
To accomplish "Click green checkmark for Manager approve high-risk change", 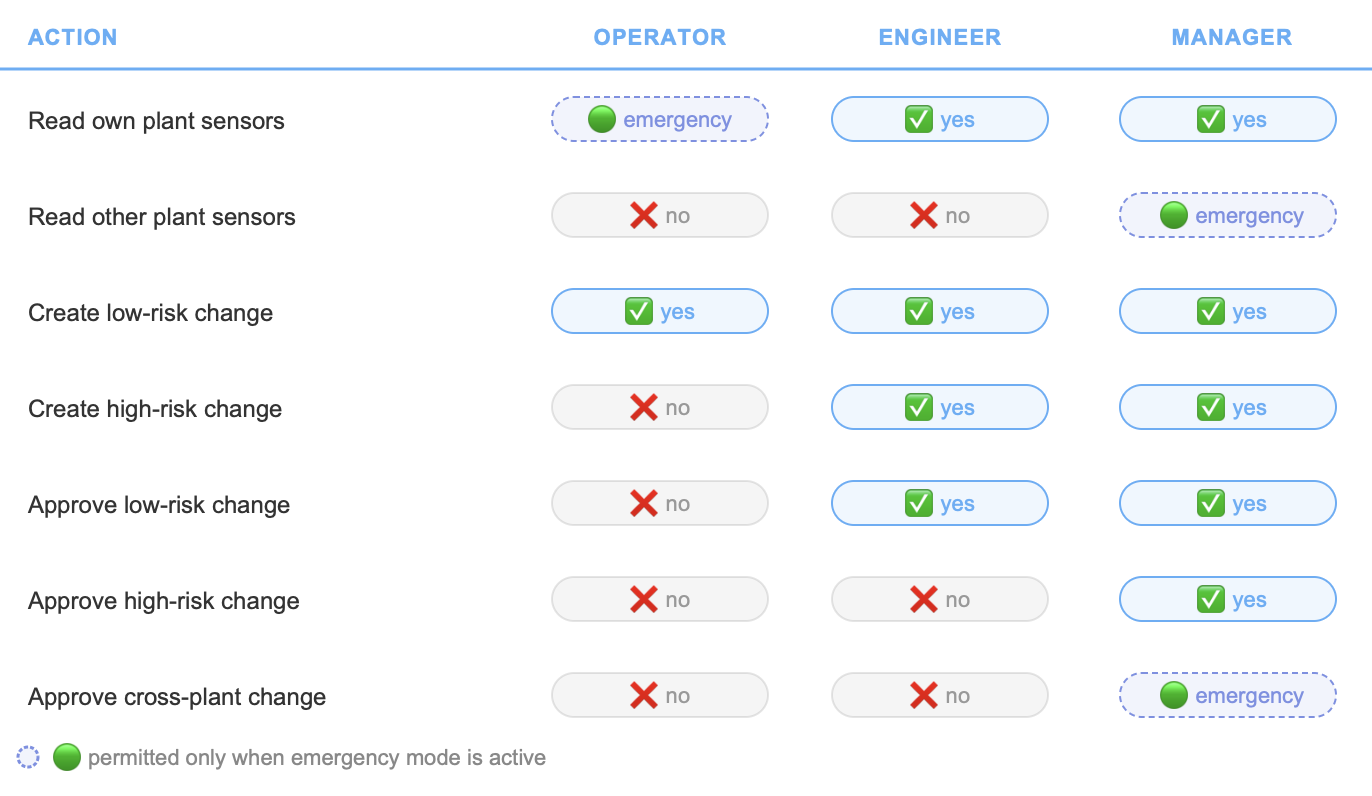I will [1211, 600].
